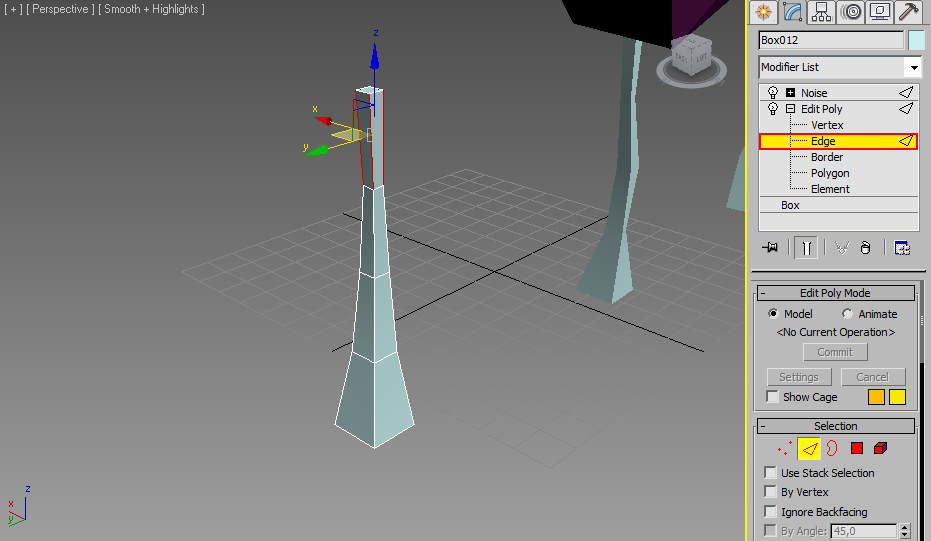Open the object color swatch next to Box012

coord(916,40)
